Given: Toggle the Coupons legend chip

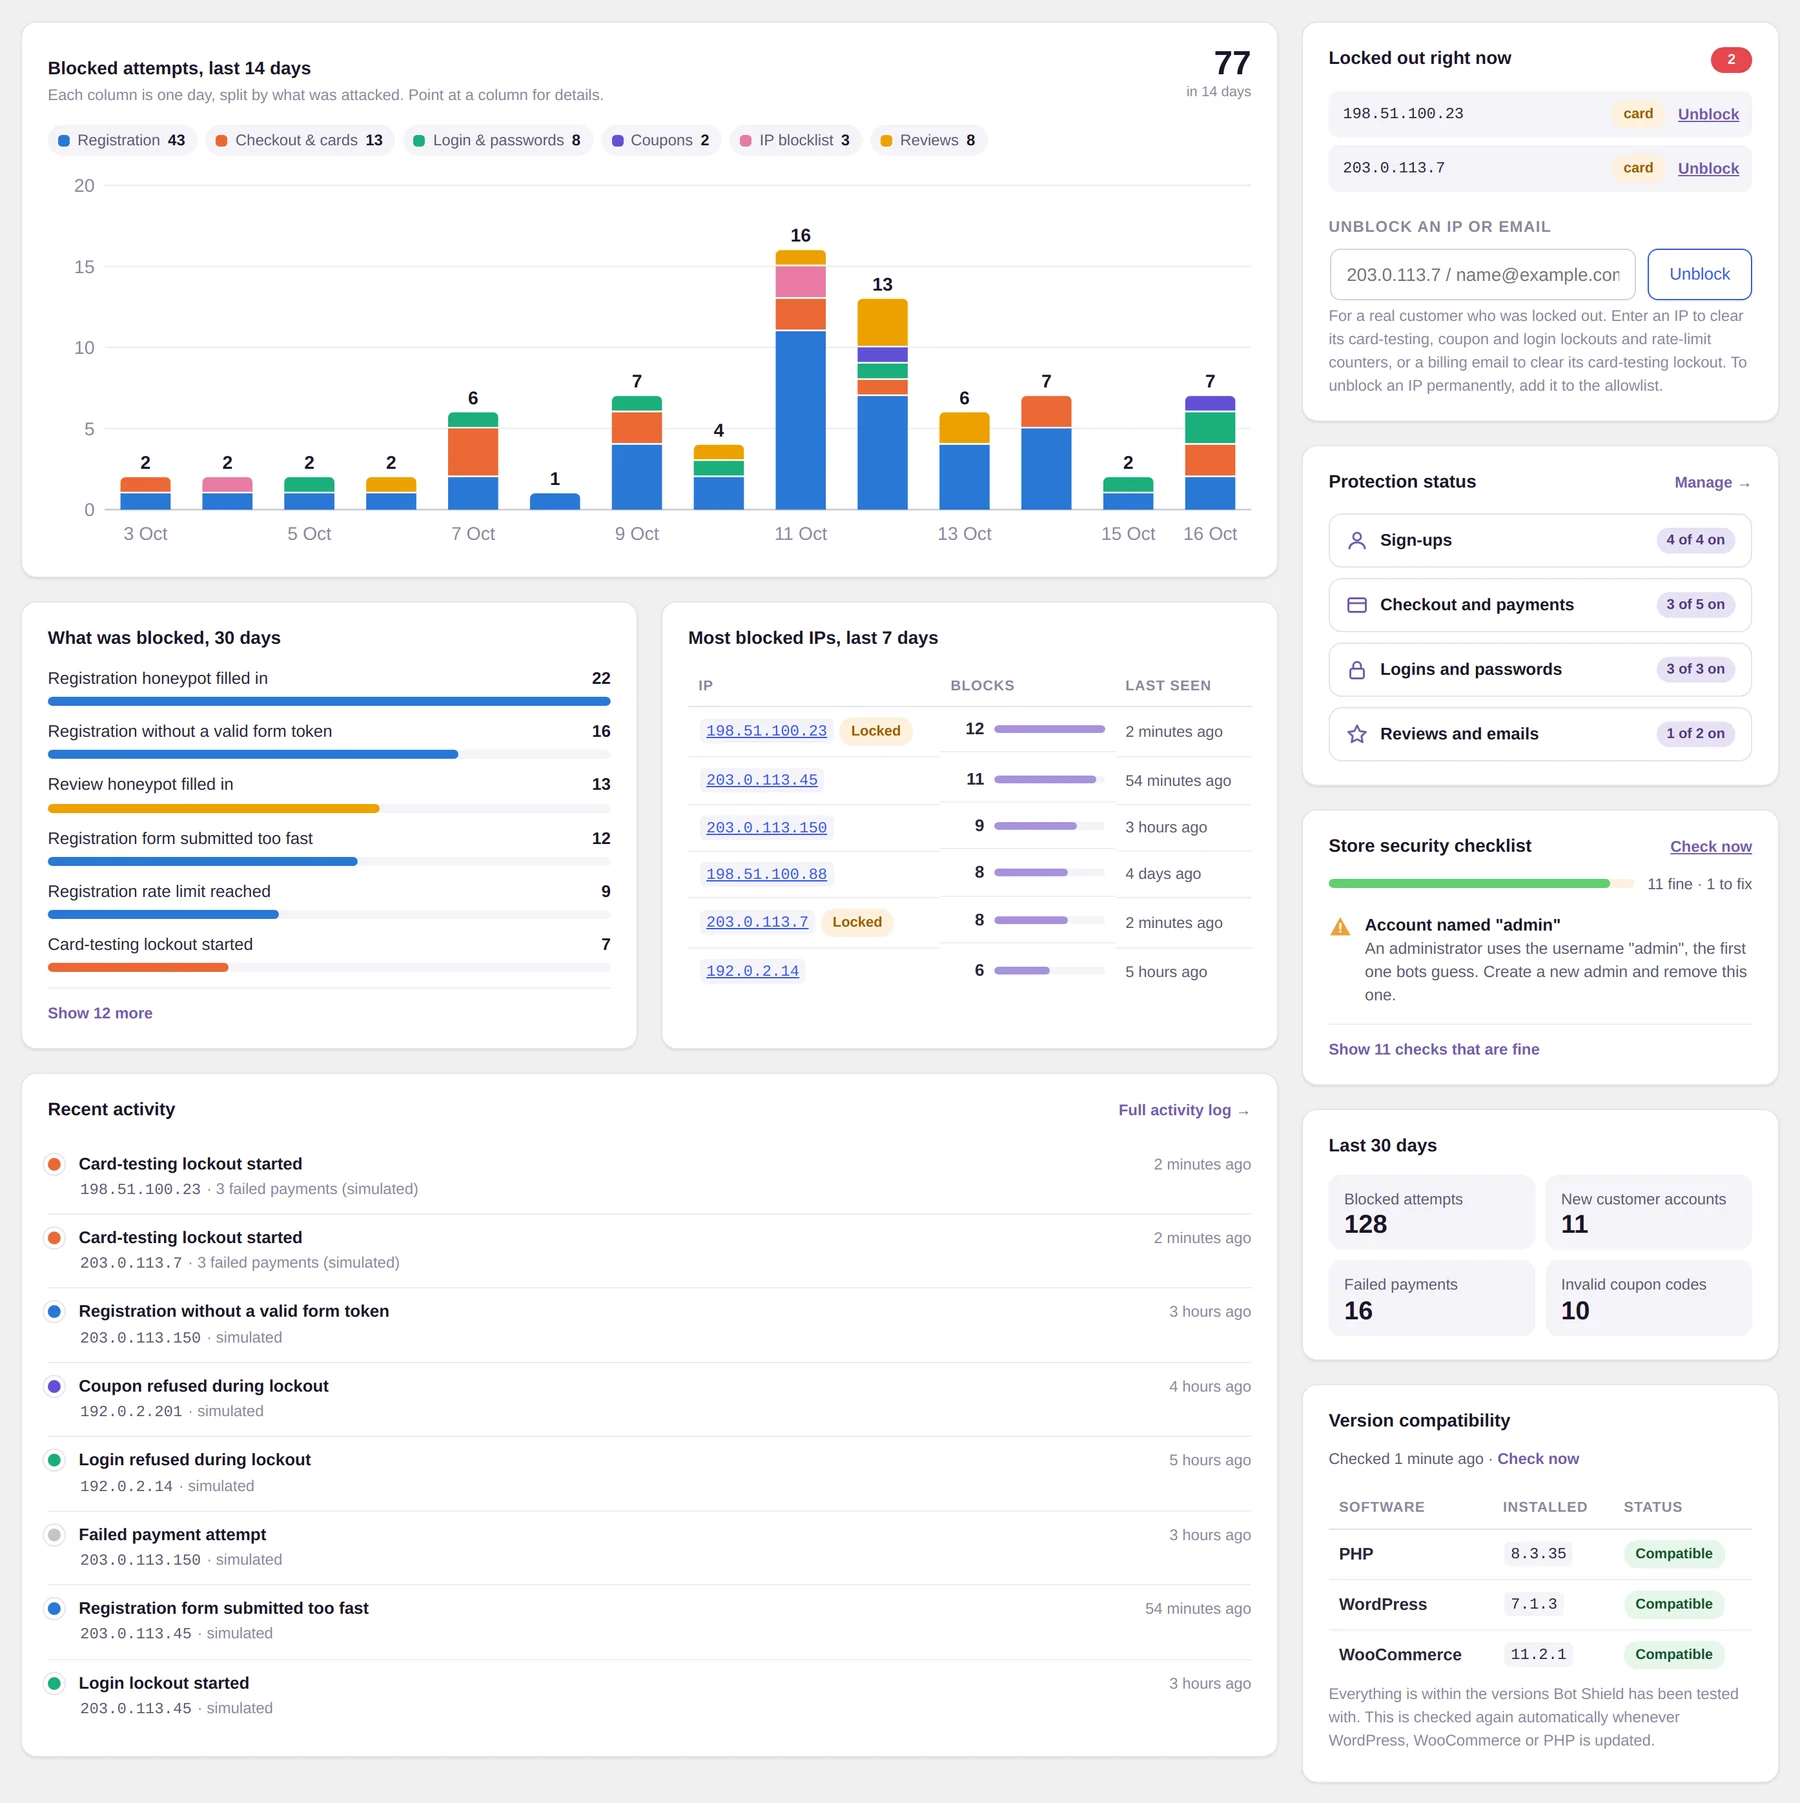Looking at the screenshot, I should coord(661,141).
